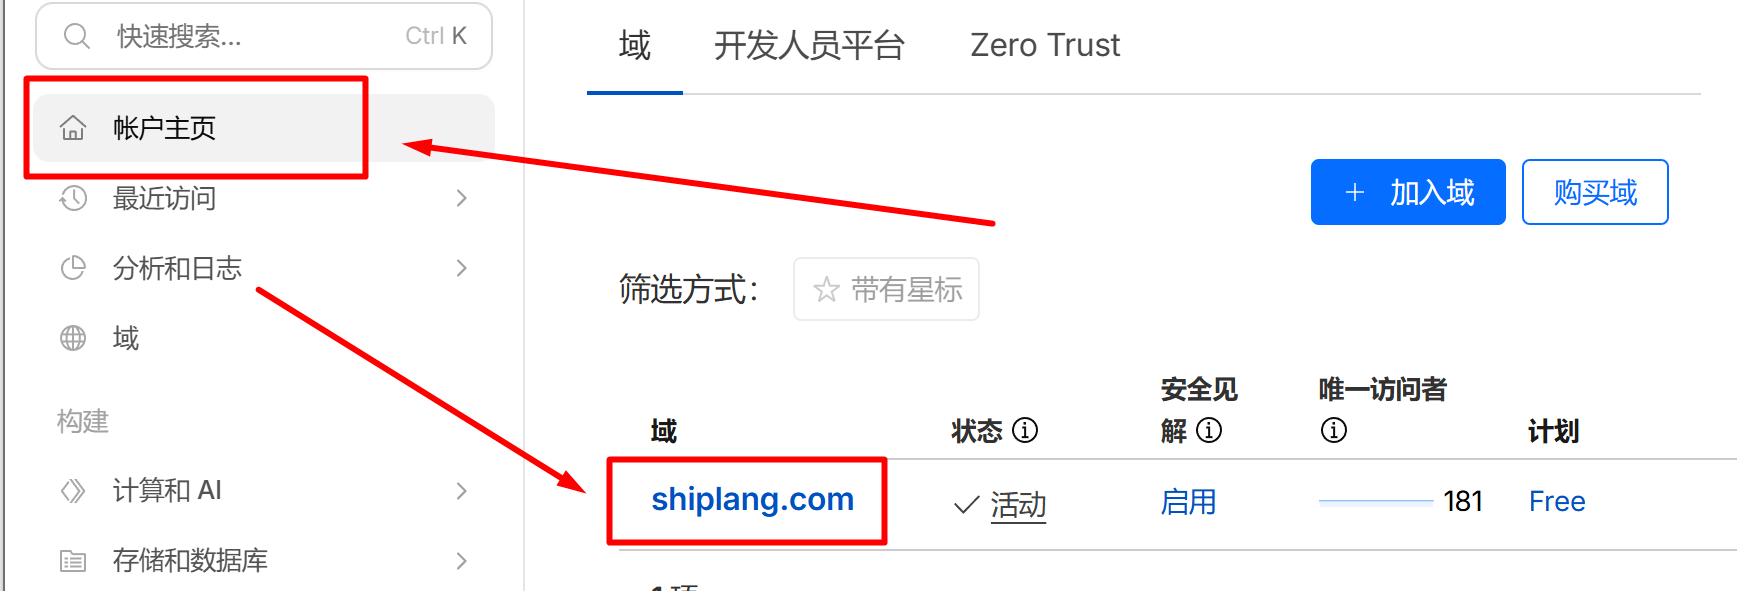Click the globe icon next to 域

point(73,338)
